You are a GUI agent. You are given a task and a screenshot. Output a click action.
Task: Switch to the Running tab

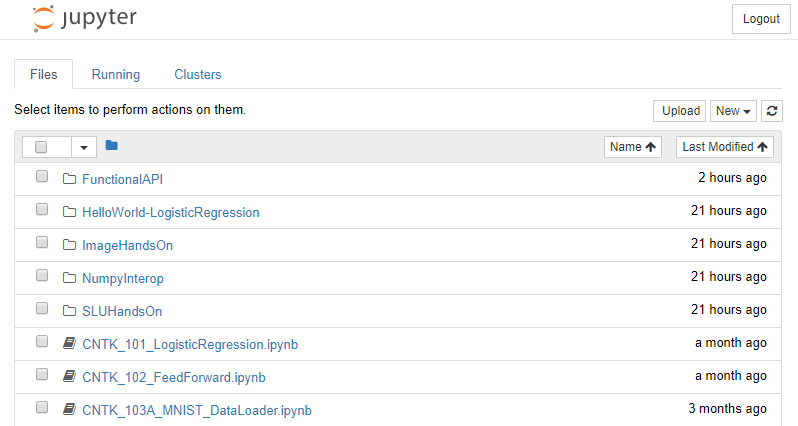pos(116,74)
